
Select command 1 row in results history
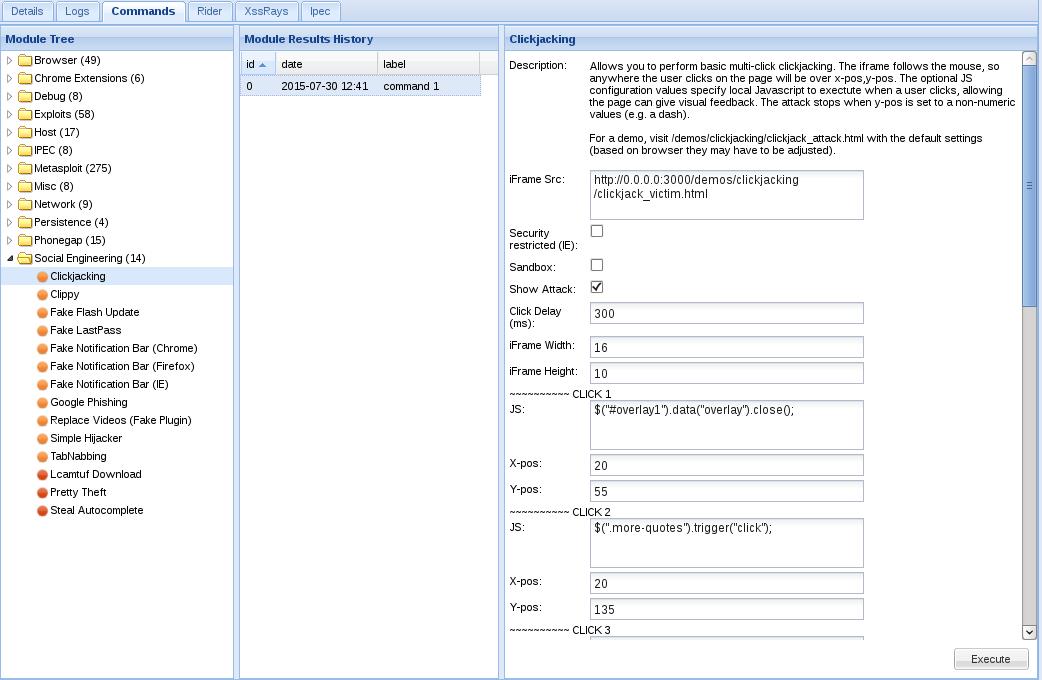pos(360,86)
